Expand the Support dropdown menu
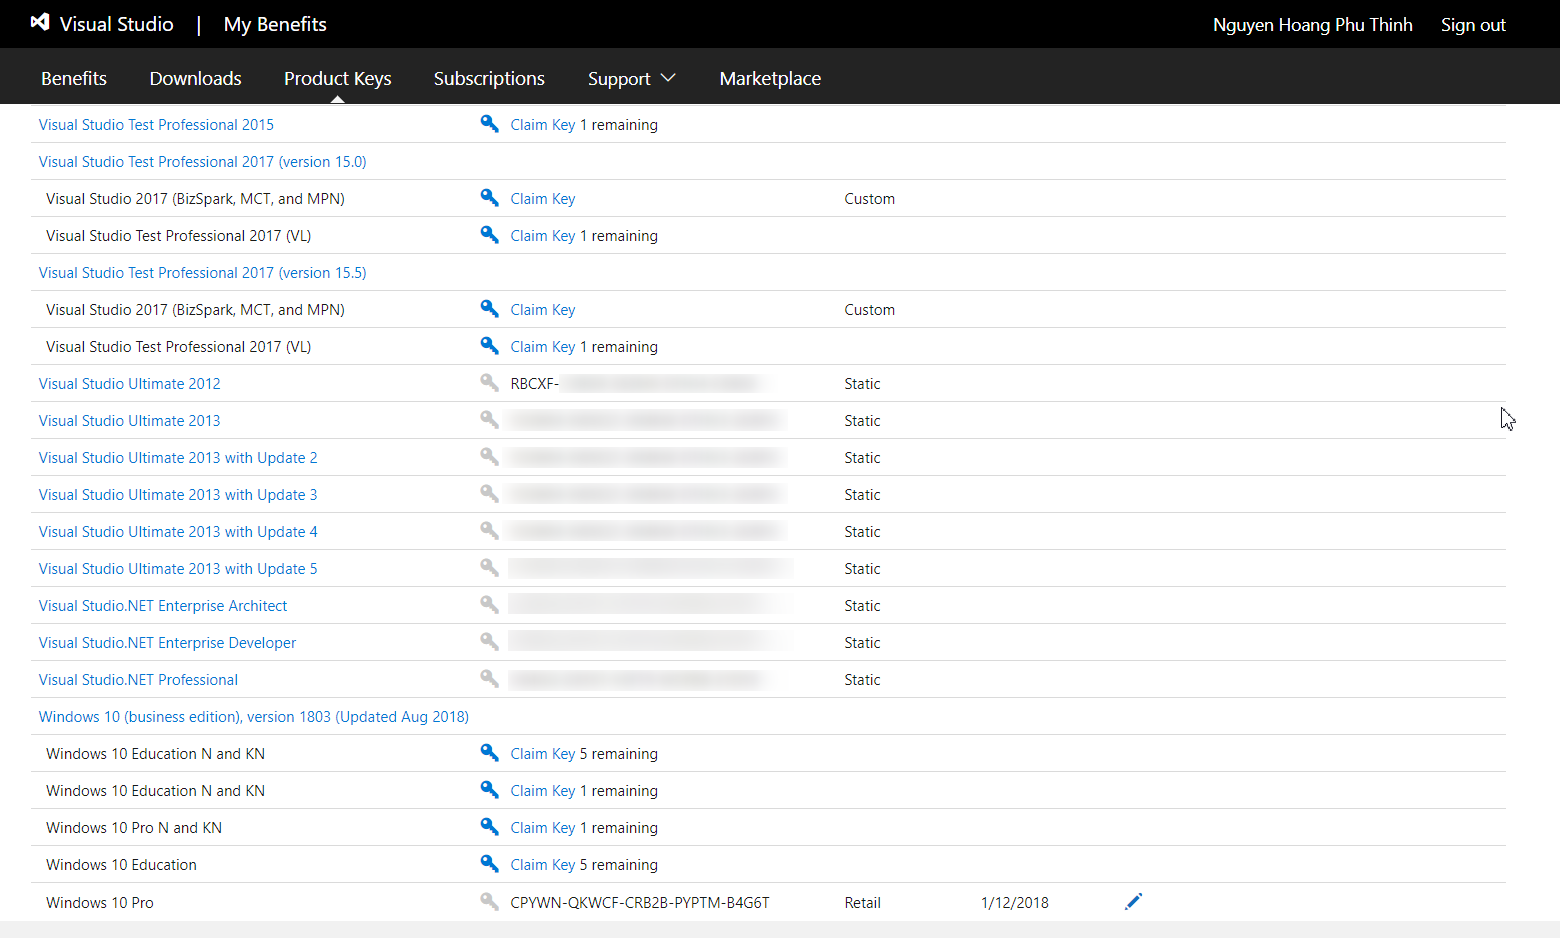1560x938 pixels. [632, 78]
